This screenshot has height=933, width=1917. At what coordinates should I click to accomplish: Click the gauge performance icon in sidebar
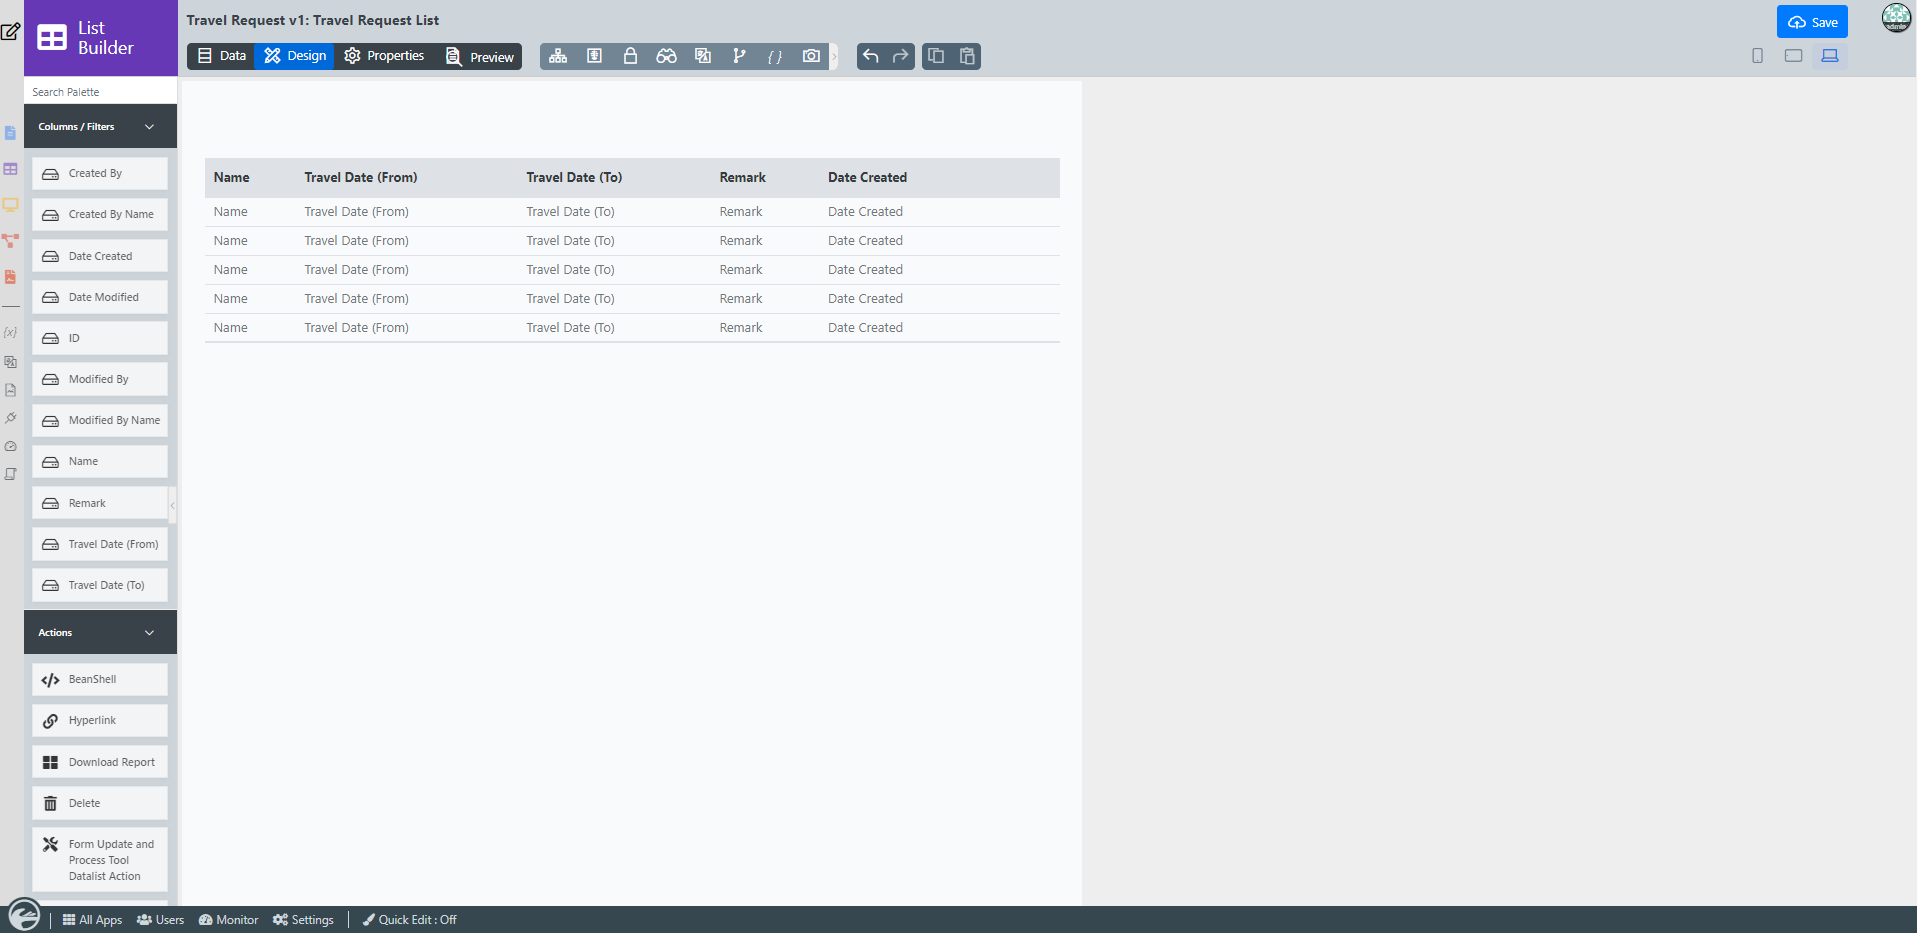(10, 446)
